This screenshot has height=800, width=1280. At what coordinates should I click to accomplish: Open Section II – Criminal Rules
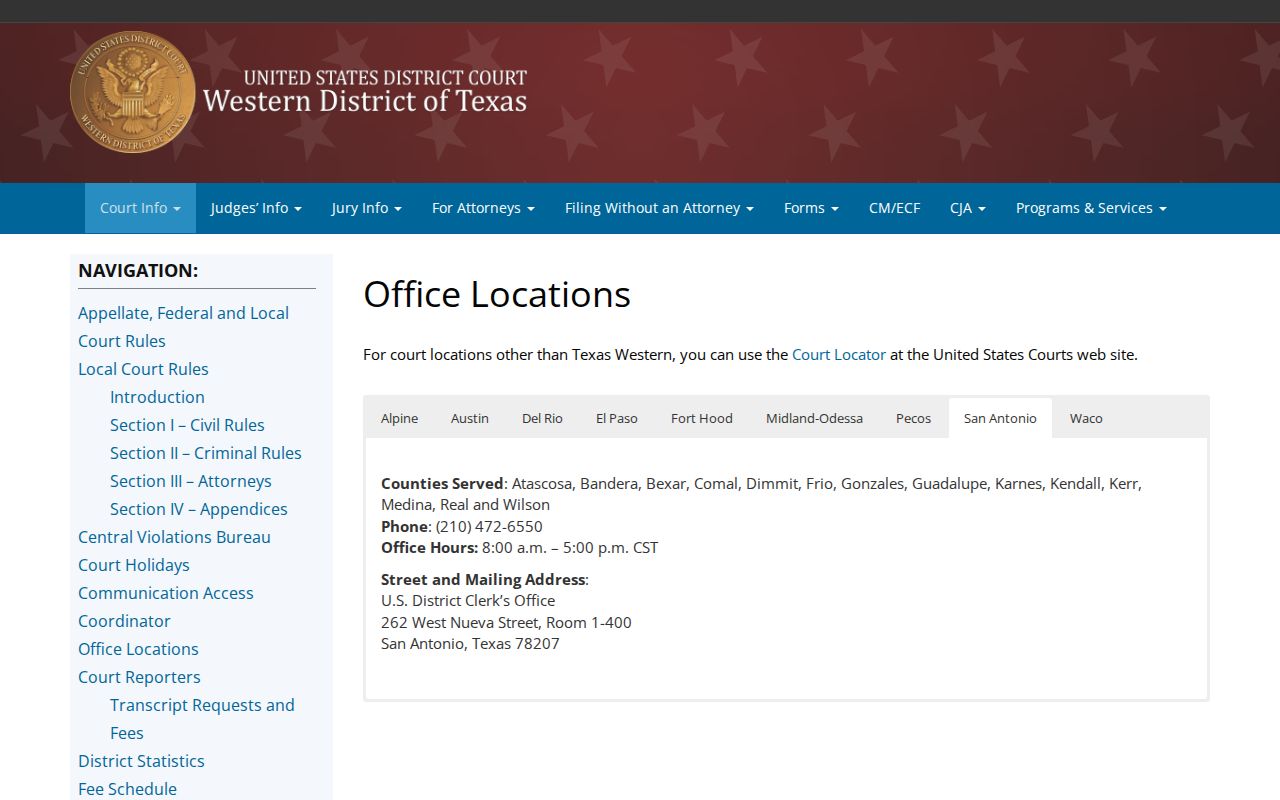[x=205, y=453]
